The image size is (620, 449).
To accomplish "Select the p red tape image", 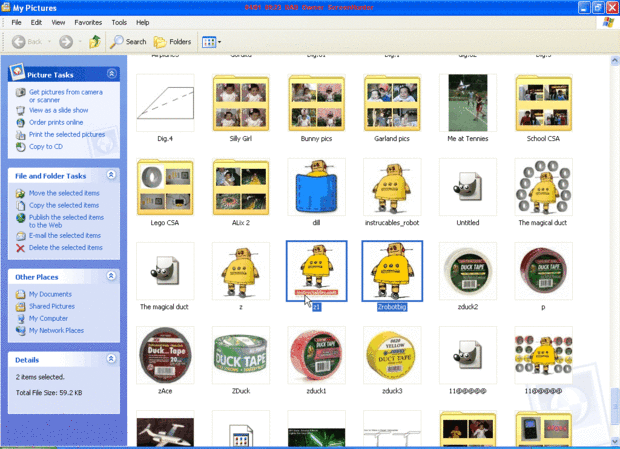I will coord(544,271).
